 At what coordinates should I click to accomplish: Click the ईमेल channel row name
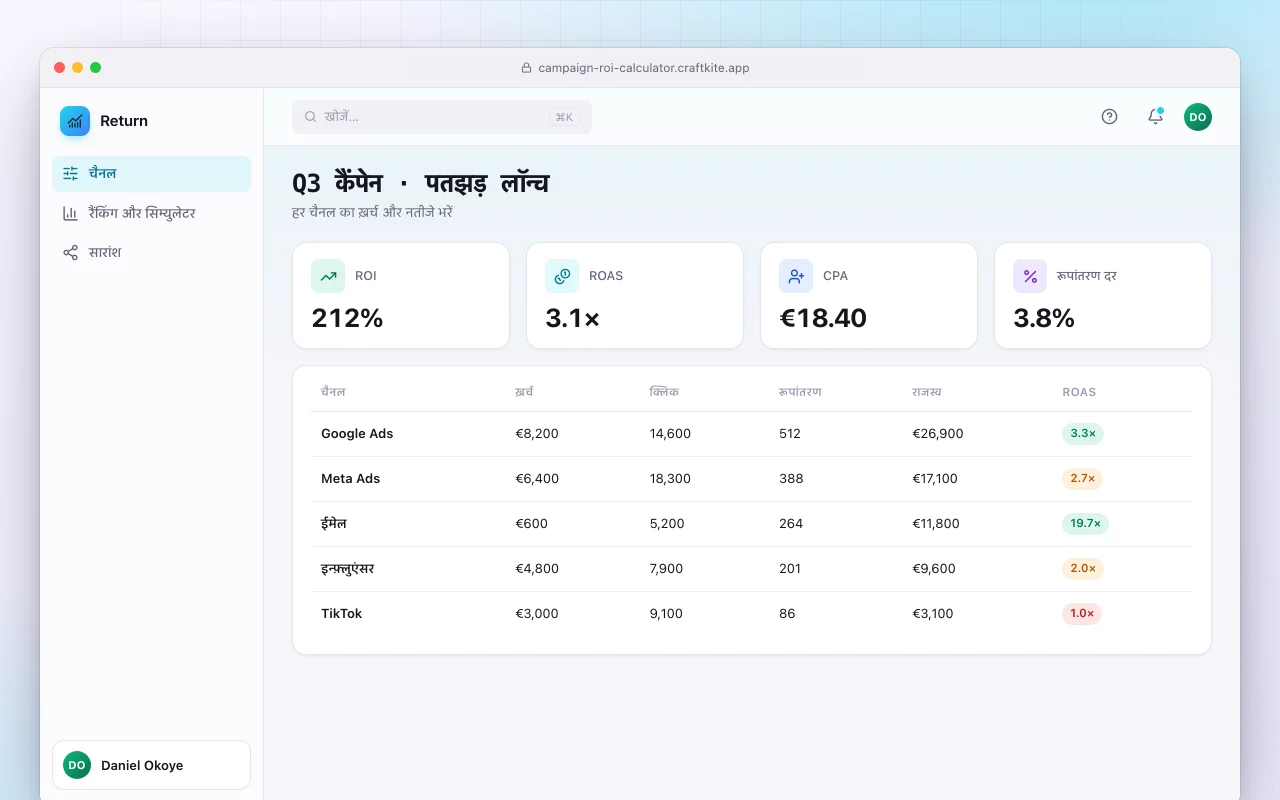coord(334,524)
